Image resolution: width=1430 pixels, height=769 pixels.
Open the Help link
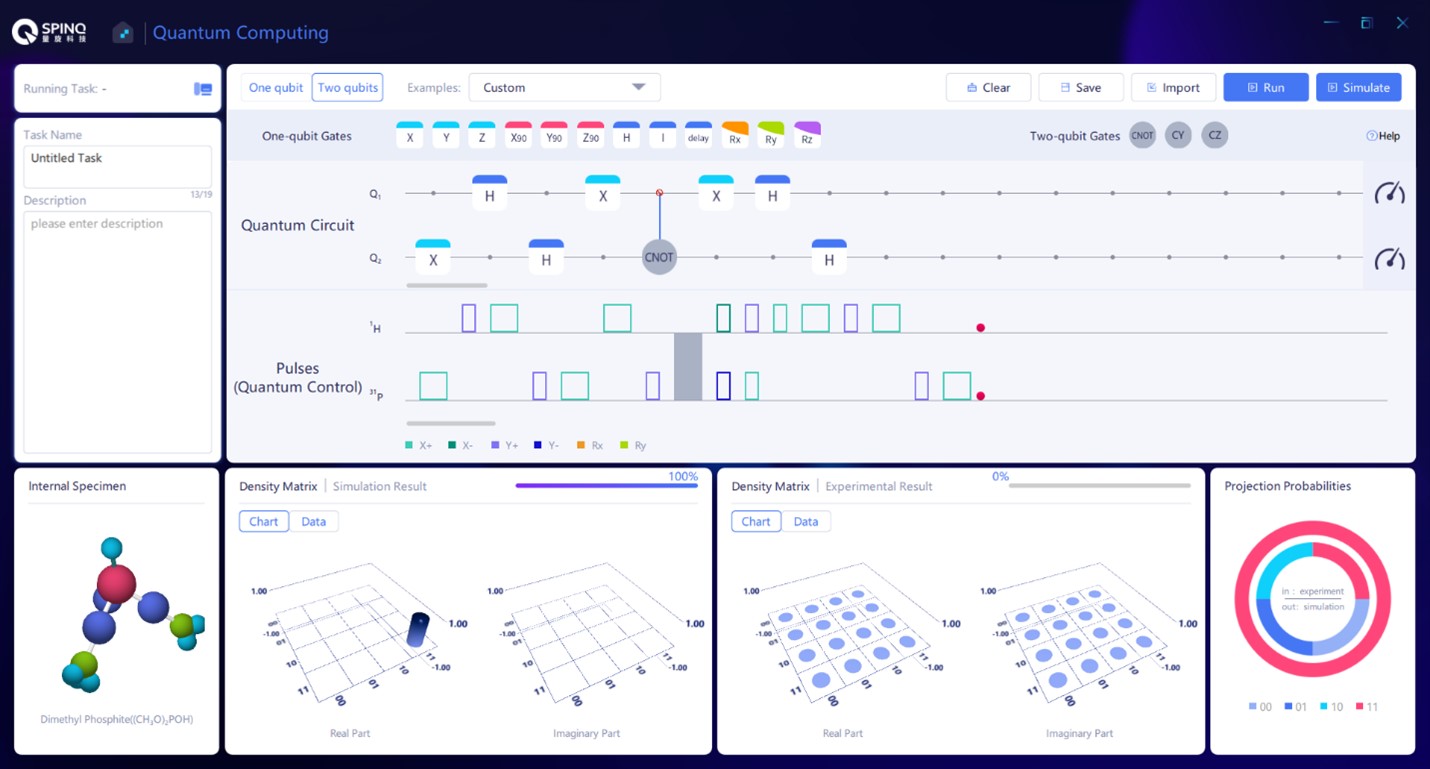coord(1383,136)
